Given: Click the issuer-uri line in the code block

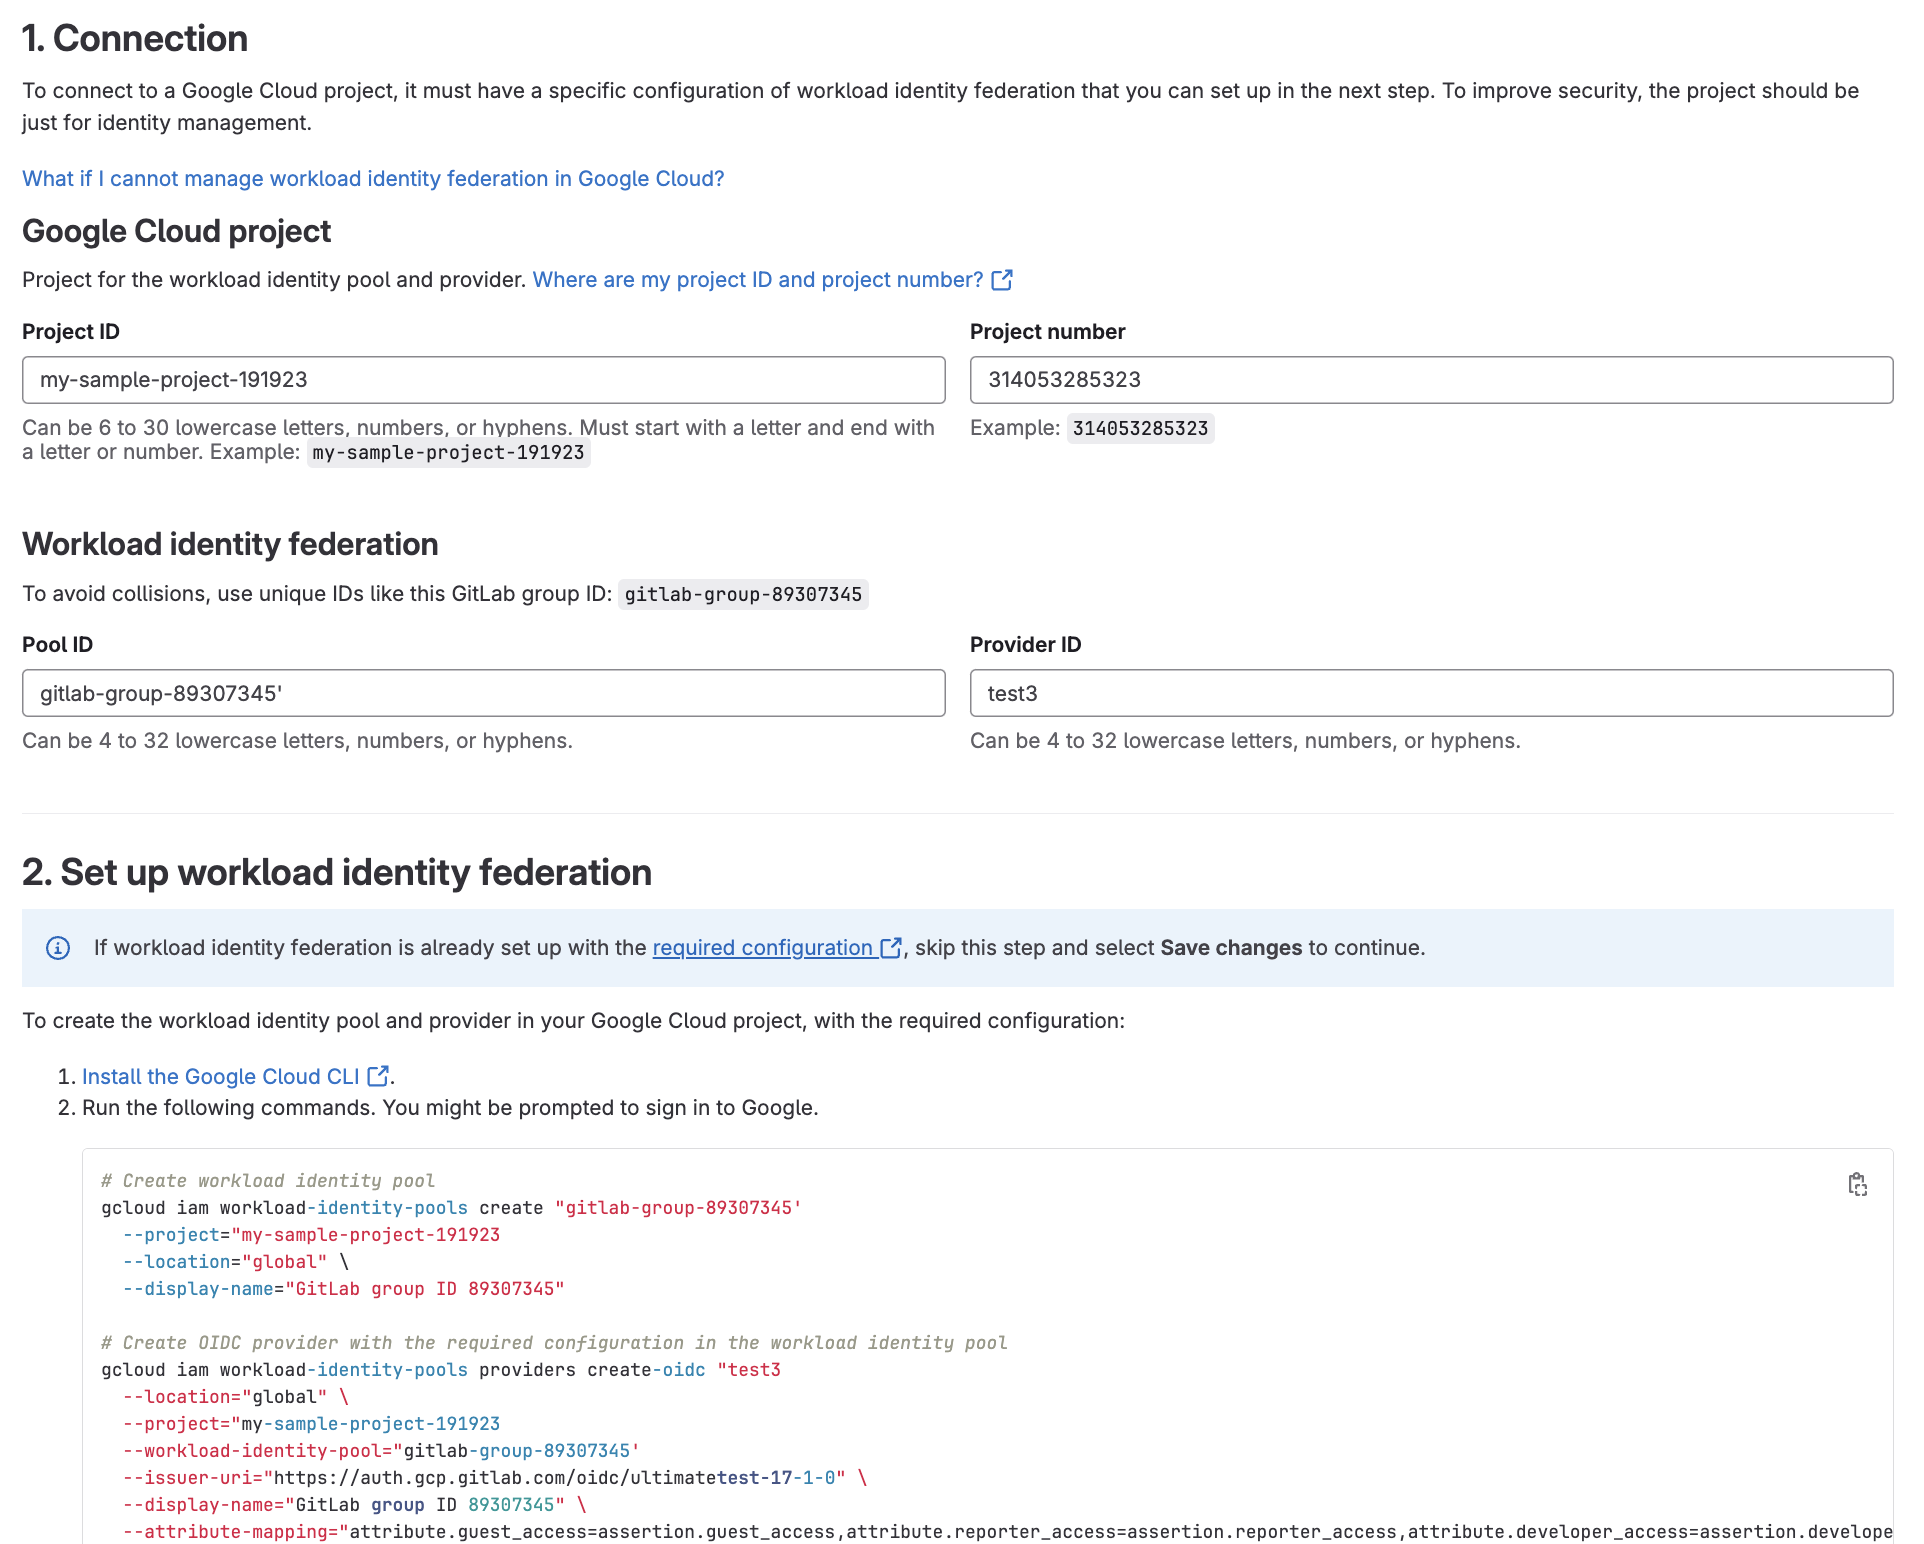Looking at the screenshot, I should (494, 1478).
